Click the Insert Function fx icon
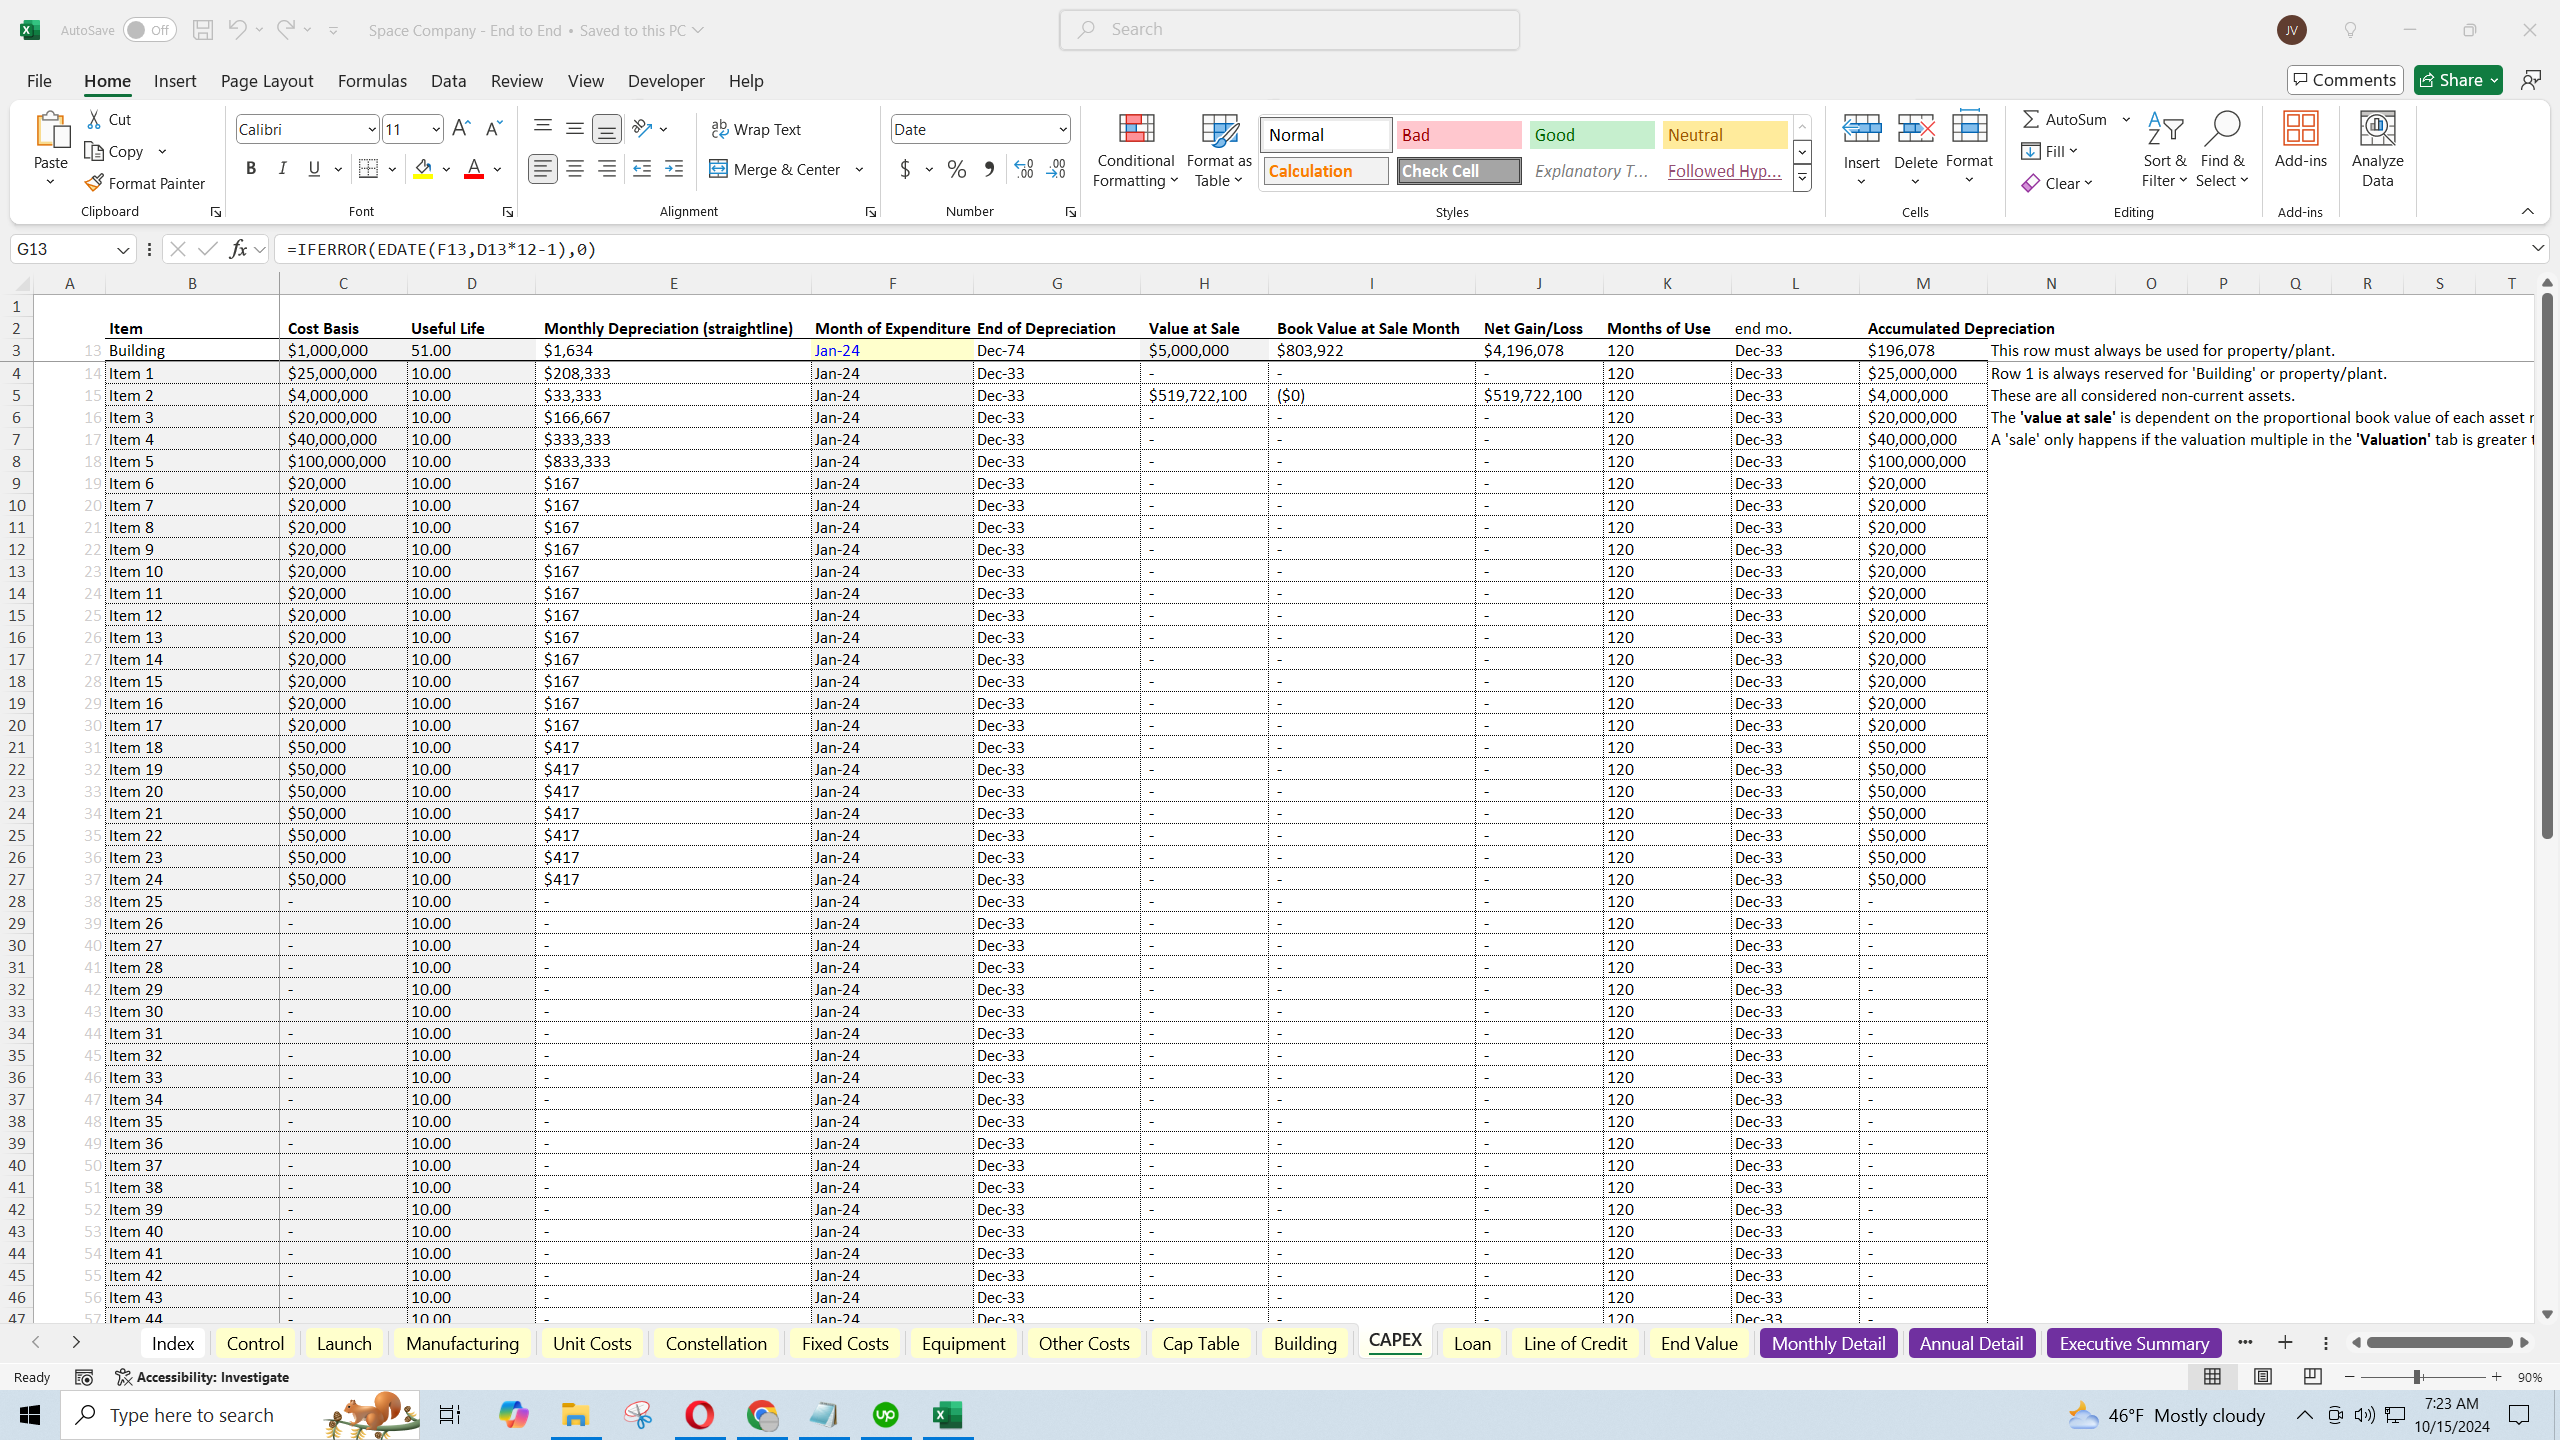Viewport: 2560px width, 1440px height. pyautogui.click(x=238, y=249)
